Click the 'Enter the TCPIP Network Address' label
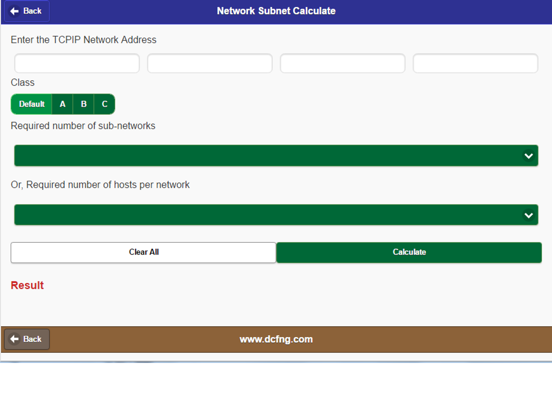Image resolution: width=552 pixels, height=414 pixels. [83, 40]
